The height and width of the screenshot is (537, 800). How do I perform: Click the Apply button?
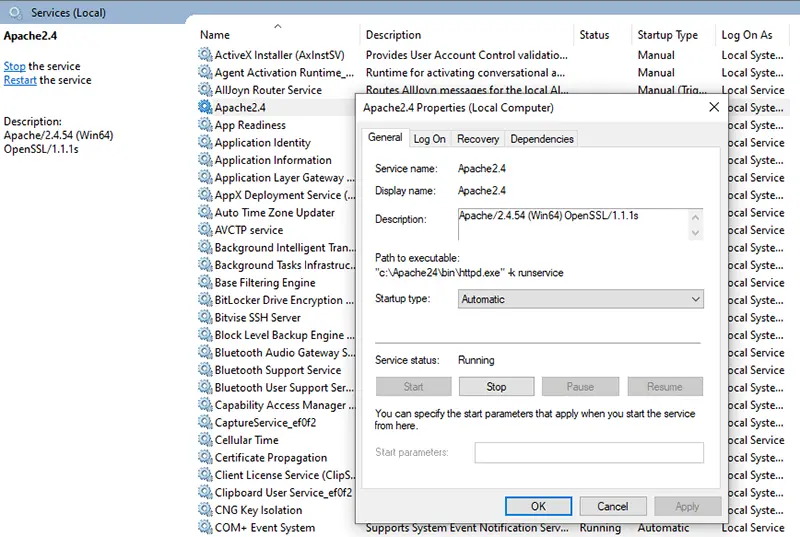687,506
